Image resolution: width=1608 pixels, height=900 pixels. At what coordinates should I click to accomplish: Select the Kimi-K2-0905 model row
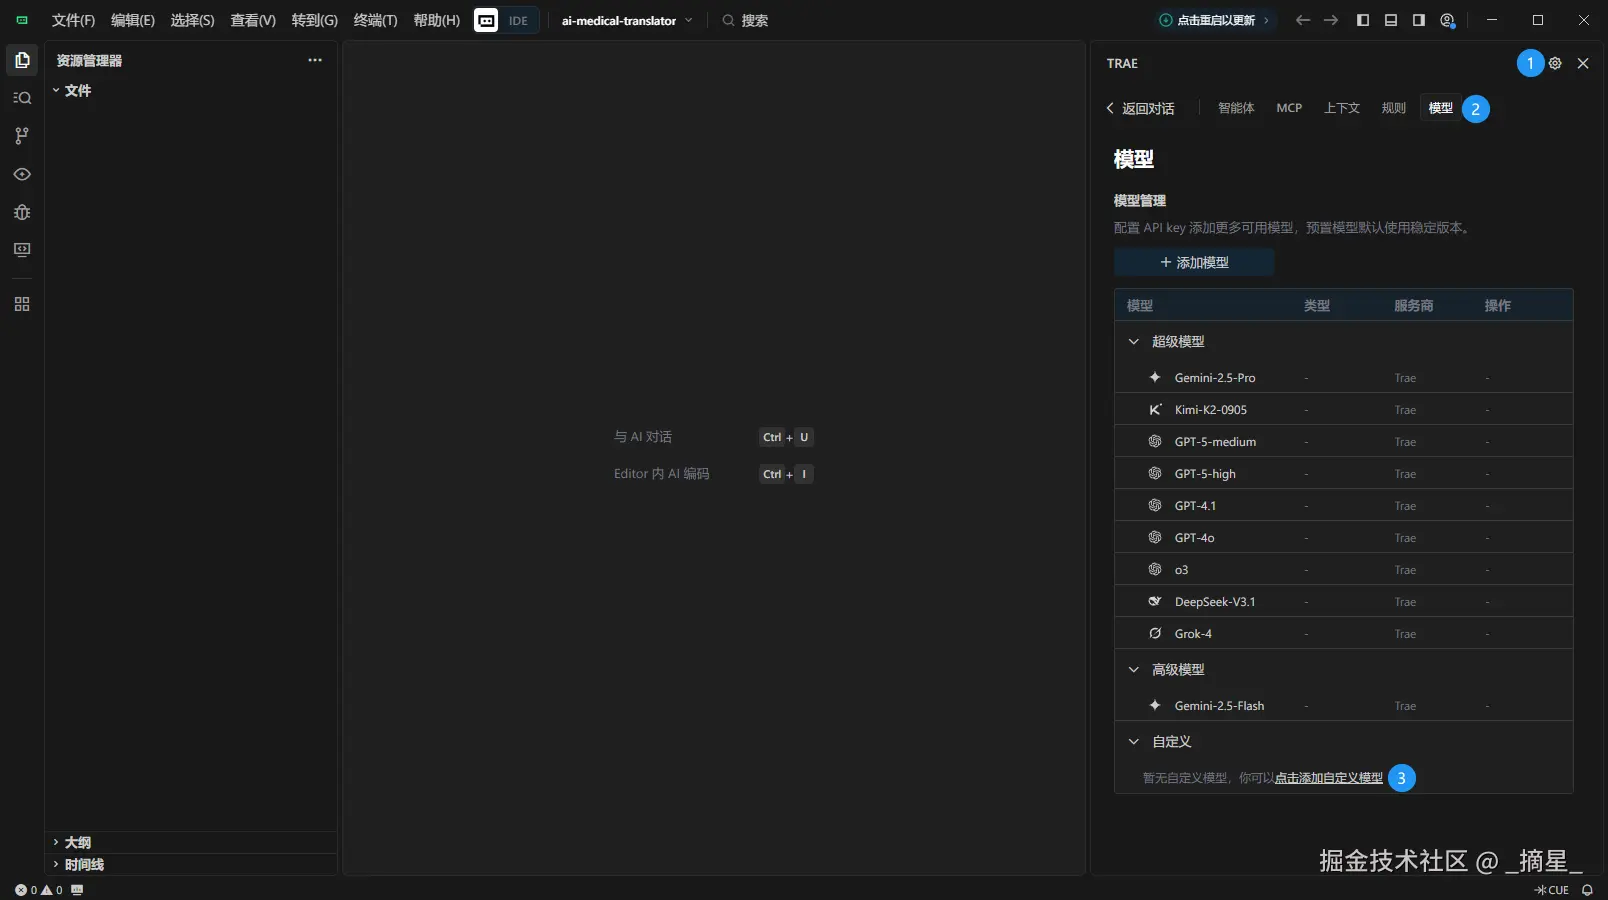point(1343,409)
